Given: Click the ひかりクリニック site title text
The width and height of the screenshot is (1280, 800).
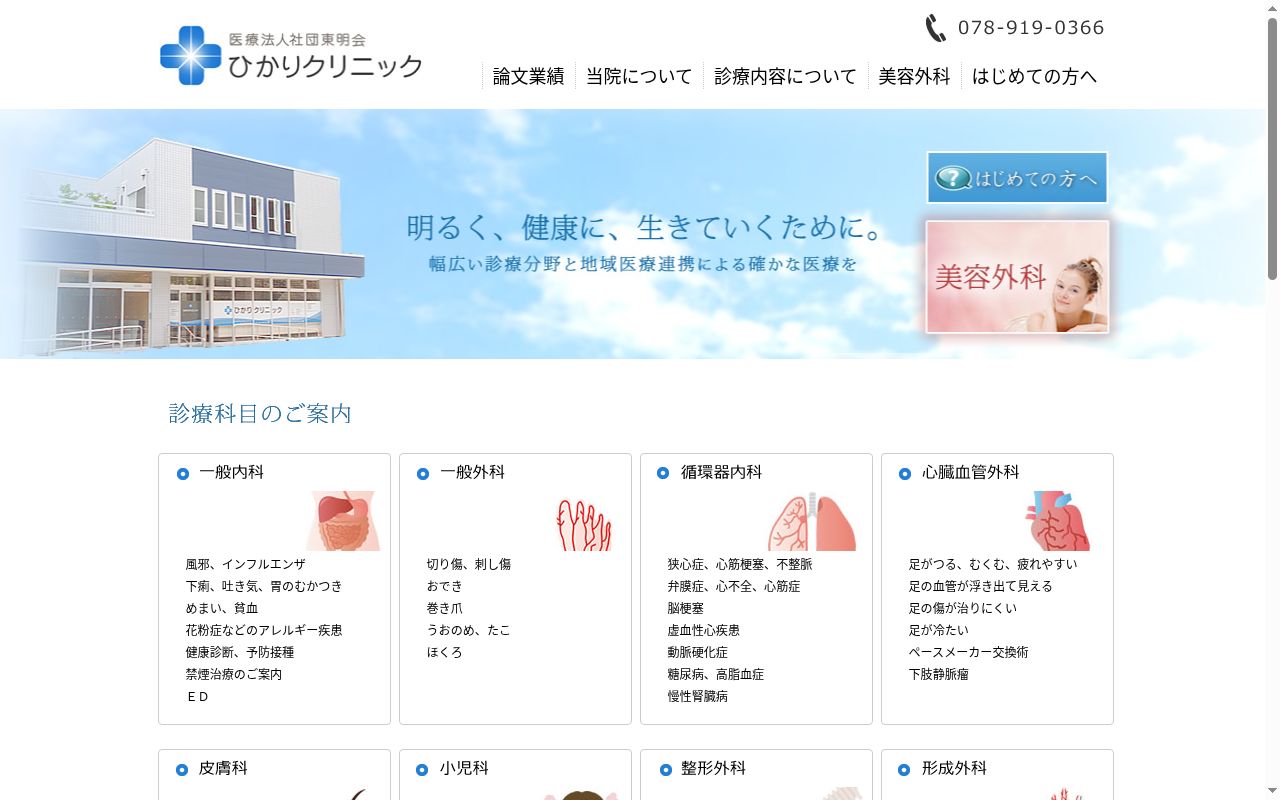Looking at the screenshot, I should tap(325, 66).
